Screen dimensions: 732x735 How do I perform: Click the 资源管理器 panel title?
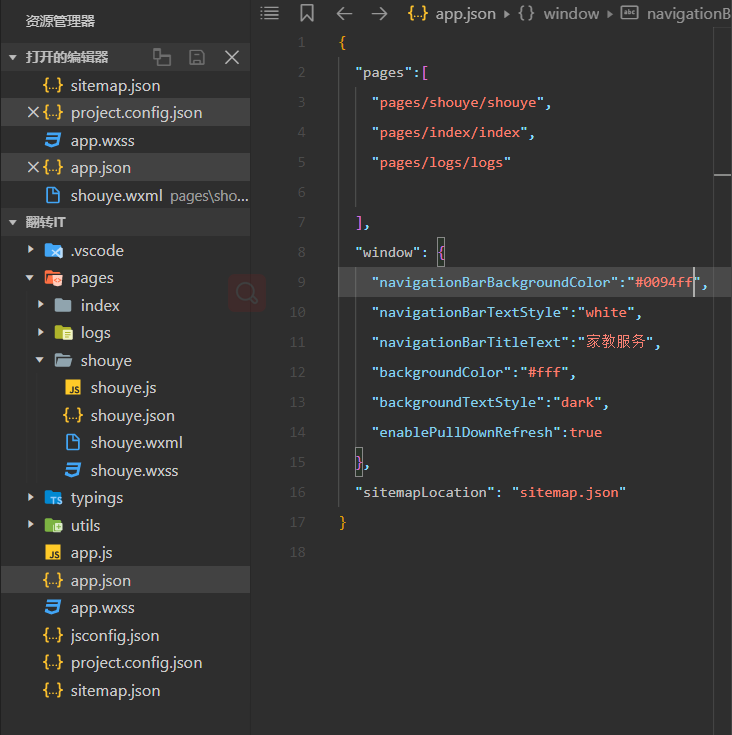tap(60, 21)
